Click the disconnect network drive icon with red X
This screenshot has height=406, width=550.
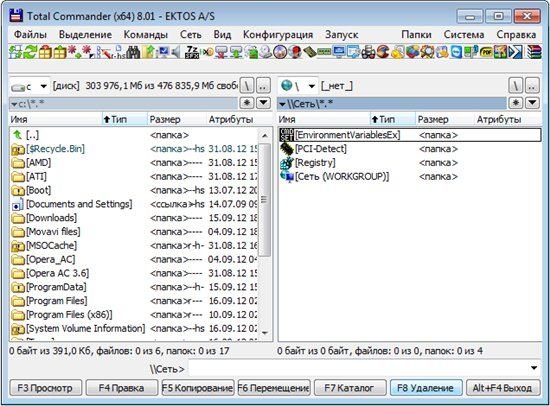click(x=221, y=52)
